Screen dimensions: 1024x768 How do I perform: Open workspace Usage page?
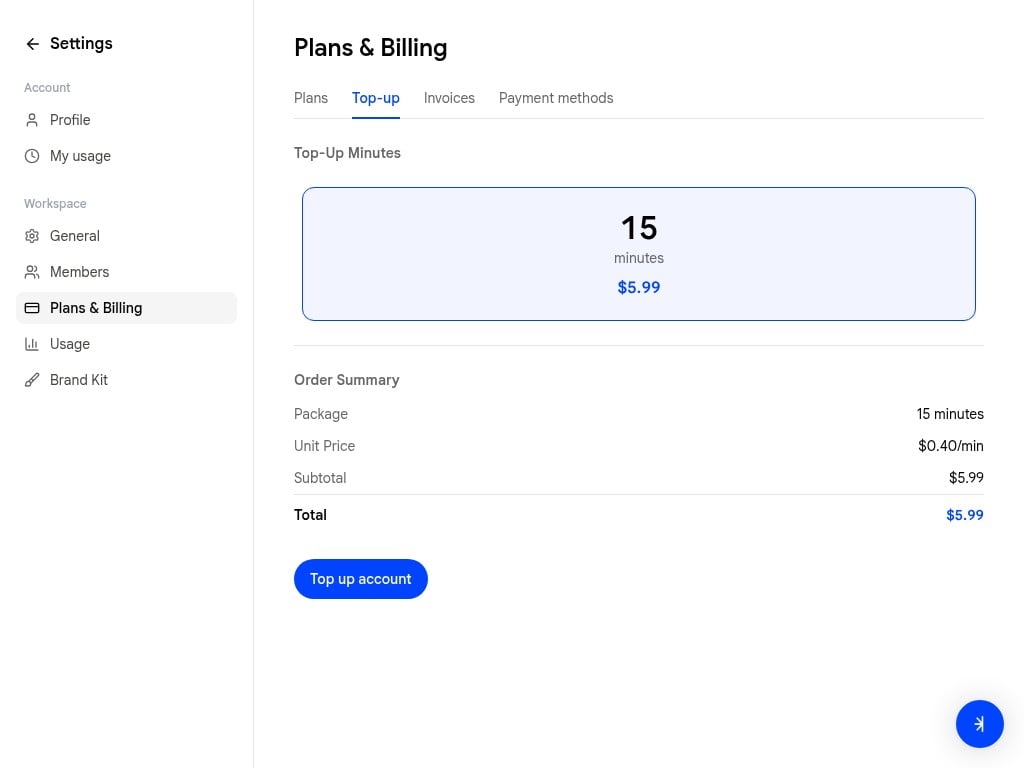(x=126, y=344)
